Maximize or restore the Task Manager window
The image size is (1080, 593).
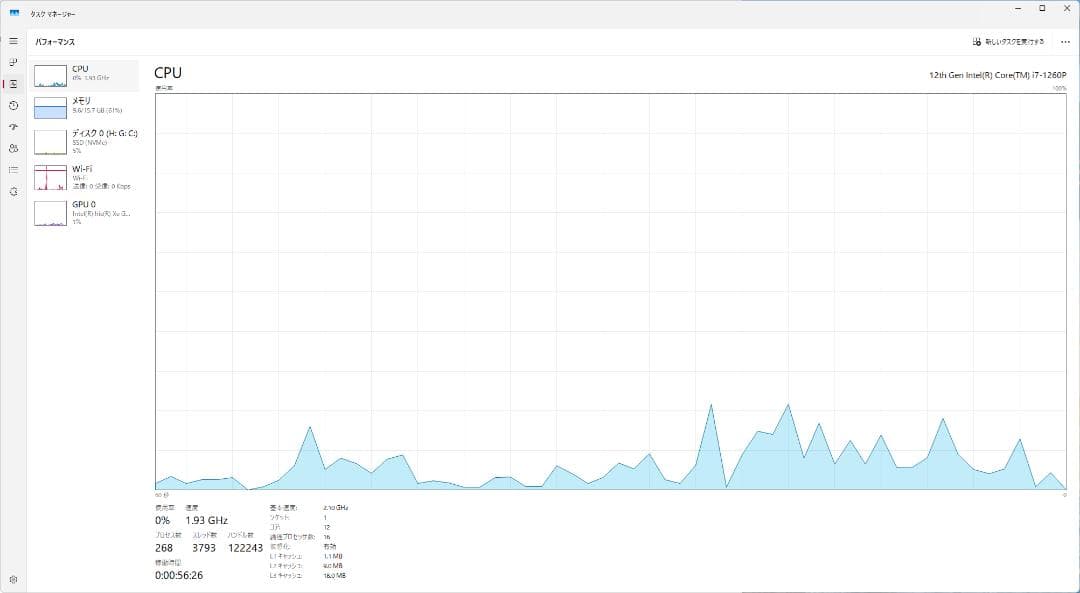pyautogui.click(x=1041, y=9)
